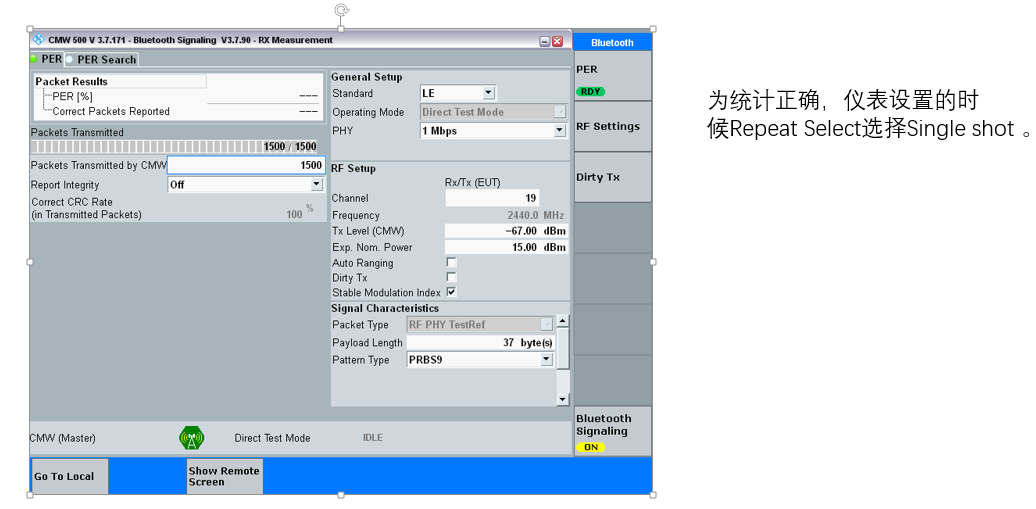The height and width of the screenshot is (509, 1036).
Task: Switch to the PER tab
Action: coord(46,59)
